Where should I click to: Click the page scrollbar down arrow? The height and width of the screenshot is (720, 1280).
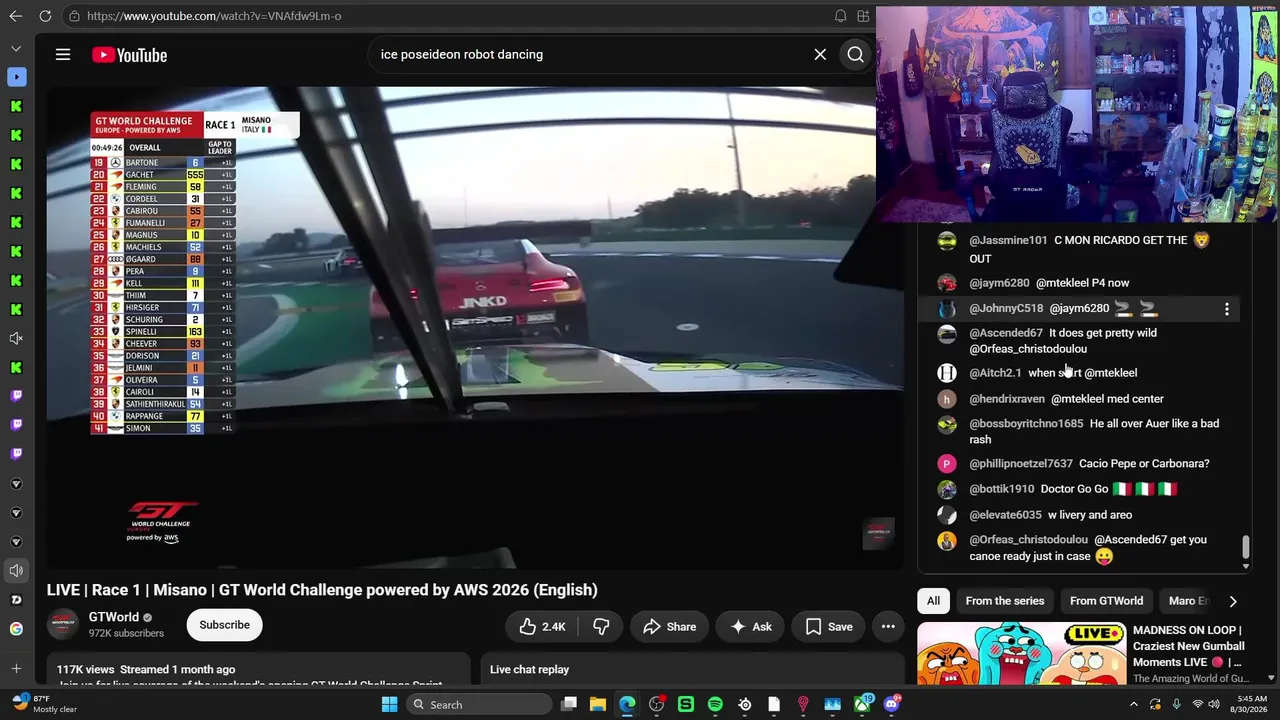coord(1272,678)
